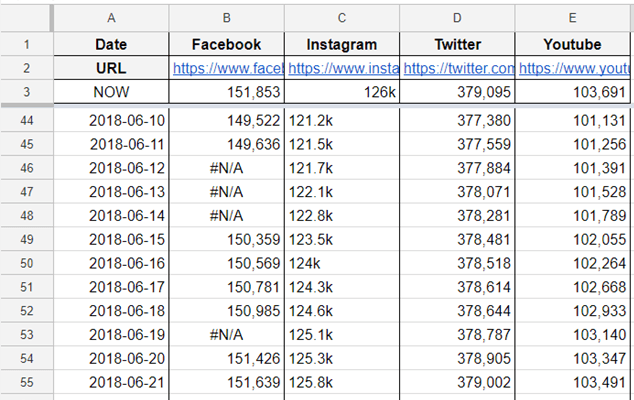The height and width of the screenshot is (400, 634).
Task: Click the Twitter URL link
Action: [459, 68]
